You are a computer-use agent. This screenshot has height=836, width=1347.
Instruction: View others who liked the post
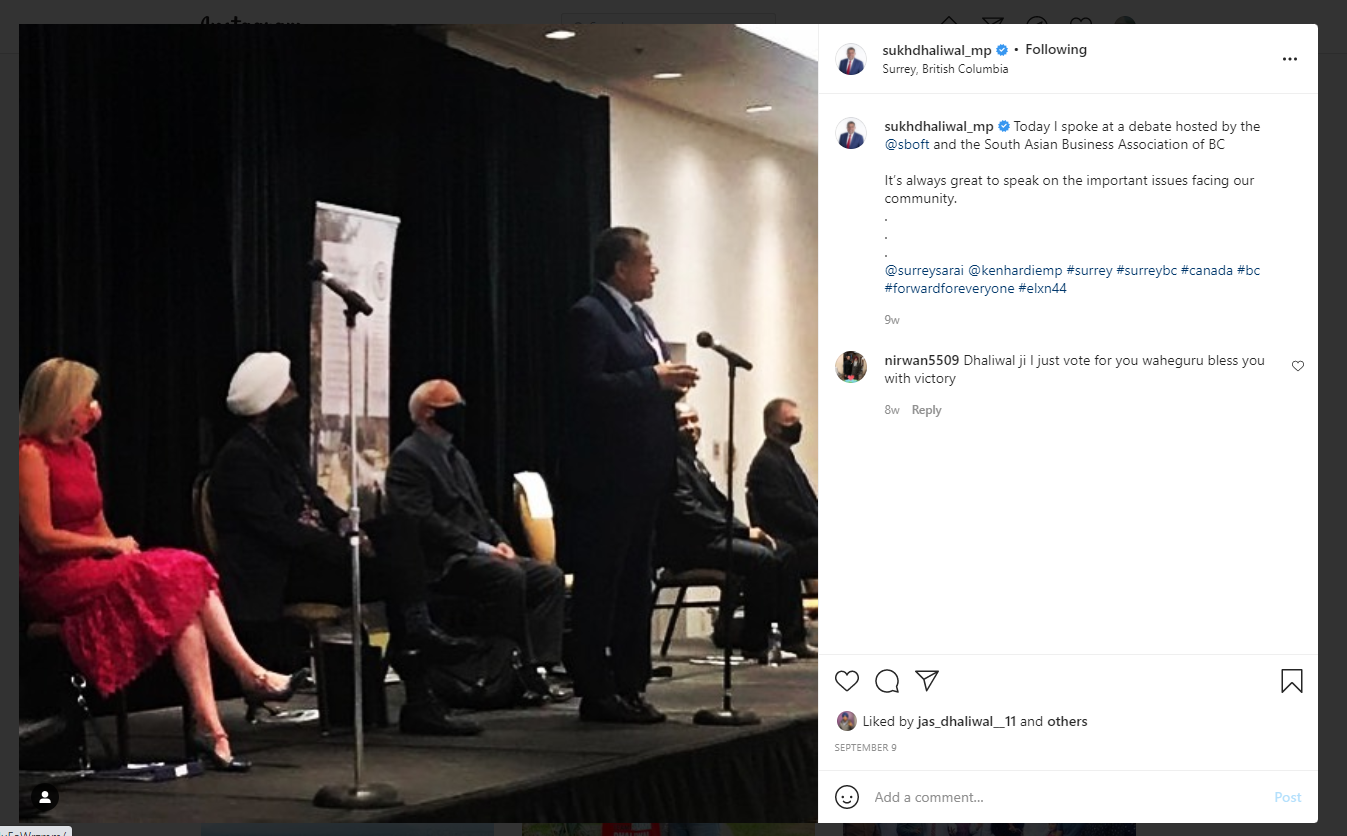tap(1067, 721)
